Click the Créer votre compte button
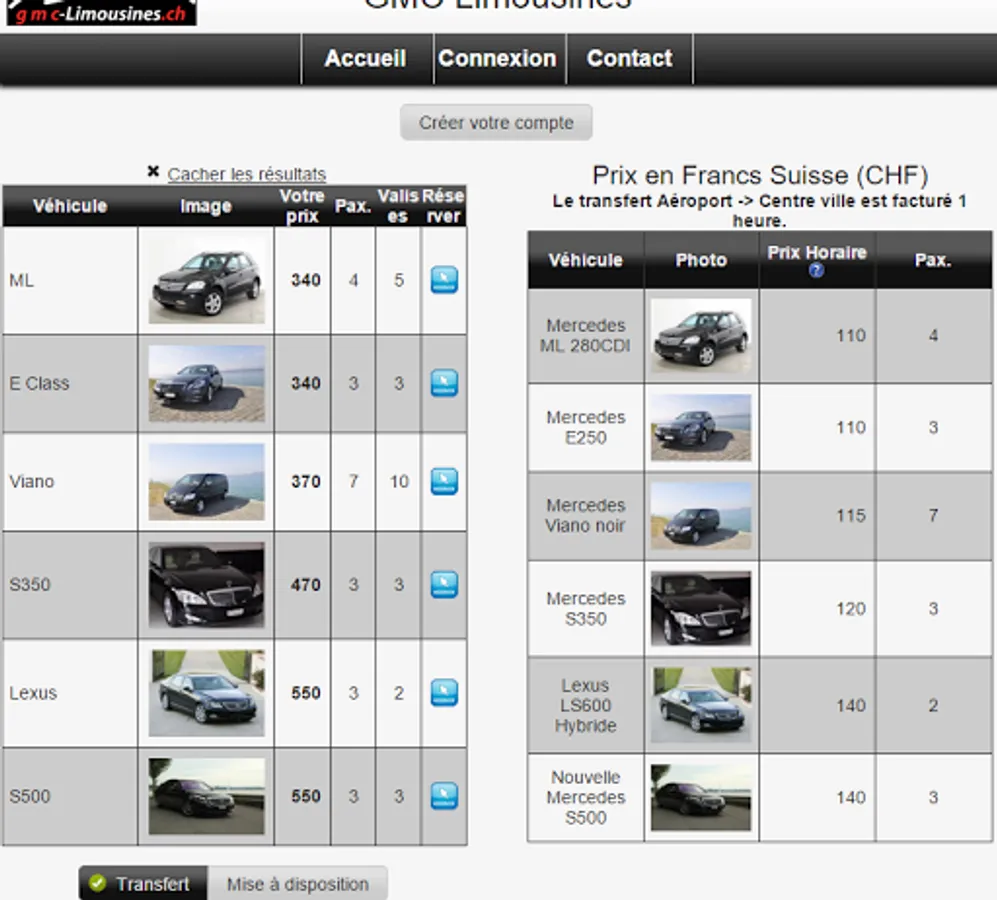Screen dimensions: 997x900 pos(496,122)
